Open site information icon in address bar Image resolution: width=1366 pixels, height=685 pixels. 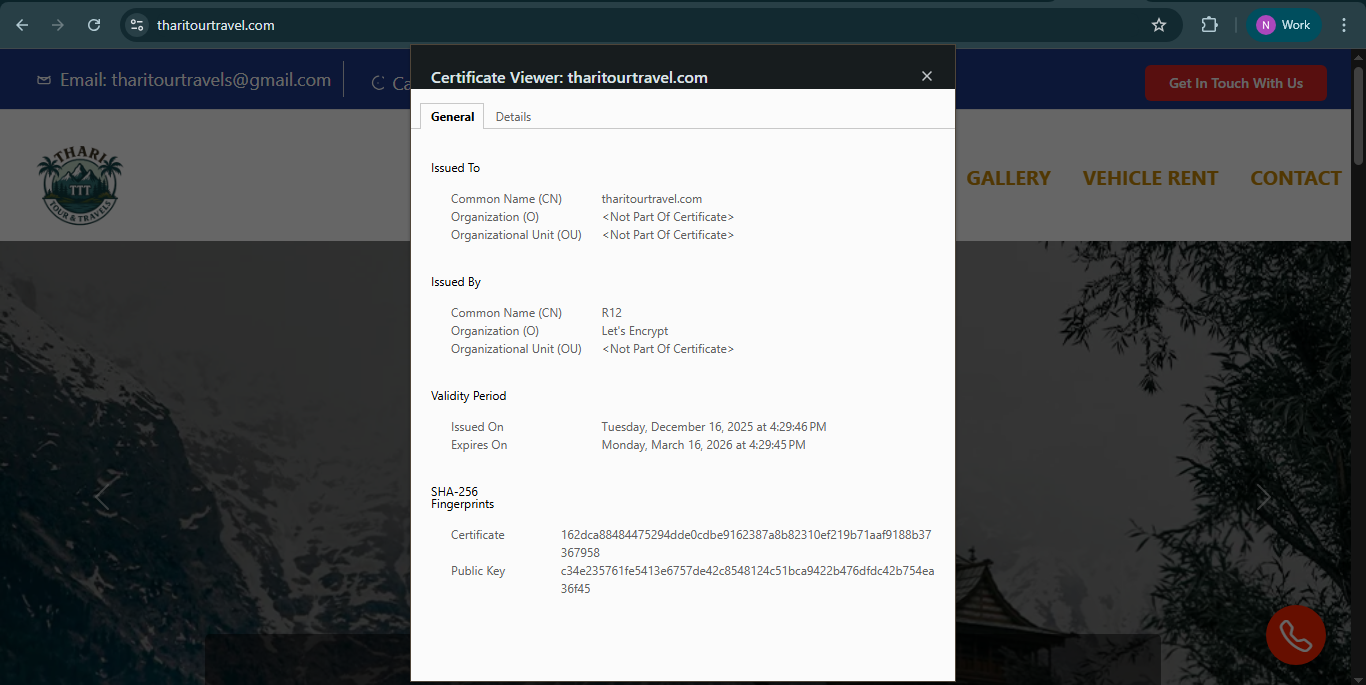click(x=138, y=25)
